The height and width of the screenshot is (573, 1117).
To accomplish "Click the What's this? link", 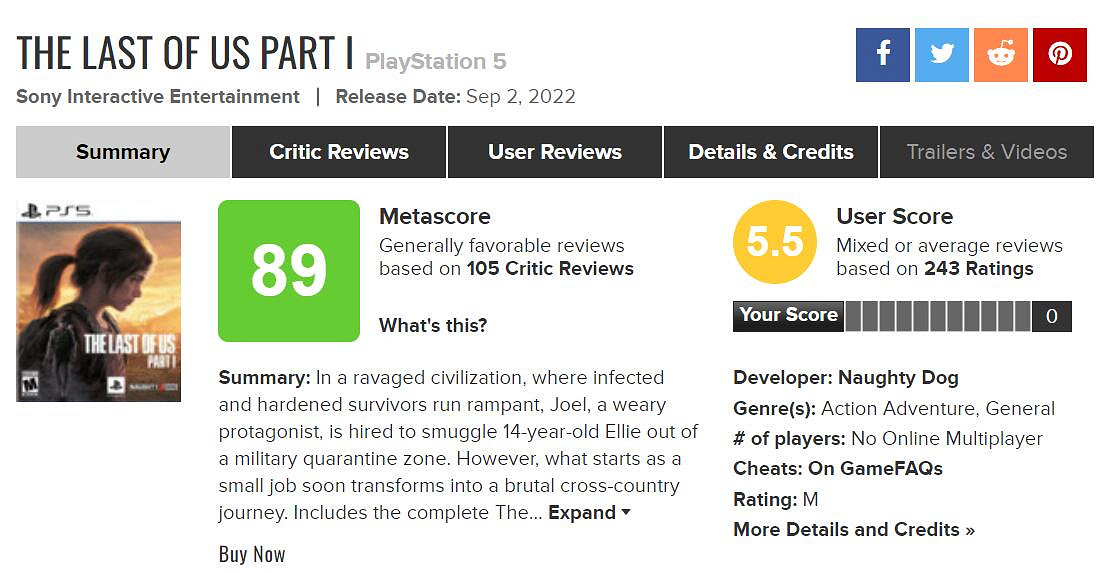I will (433, 325).
